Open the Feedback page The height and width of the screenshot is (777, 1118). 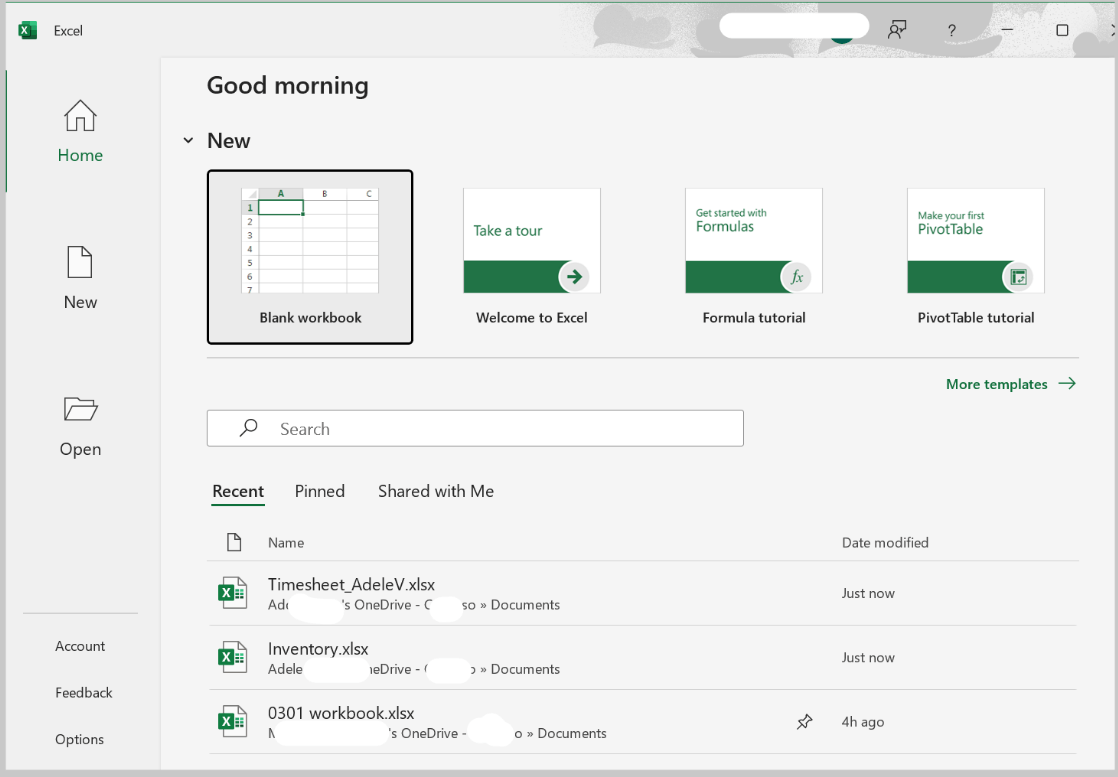[83, 692]
